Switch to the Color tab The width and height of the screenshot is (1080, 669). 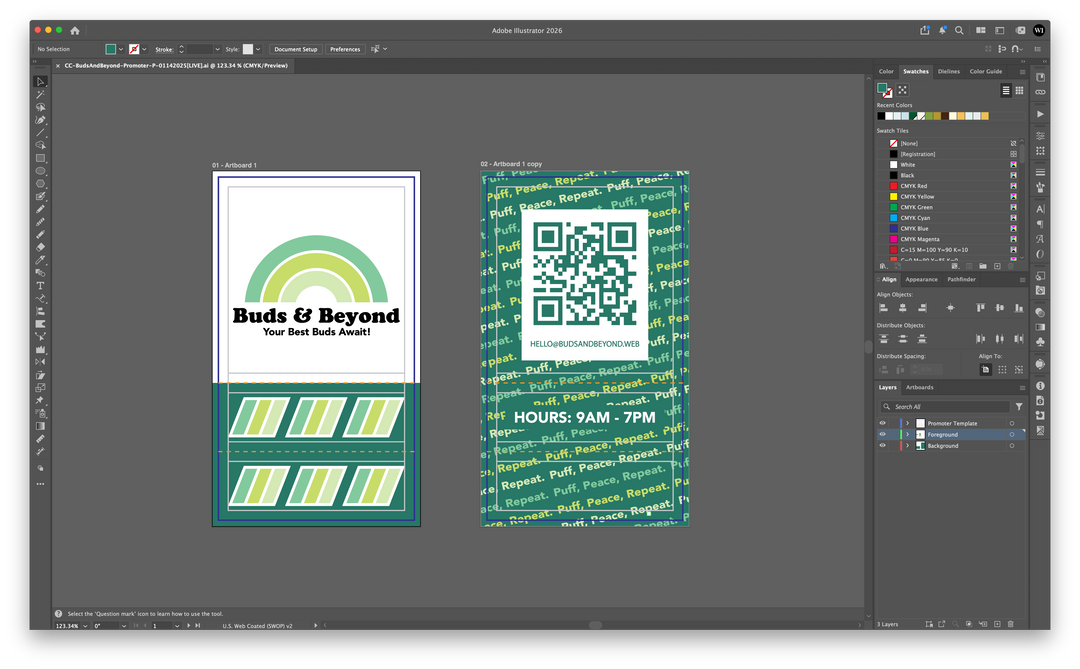coord(886,71)
